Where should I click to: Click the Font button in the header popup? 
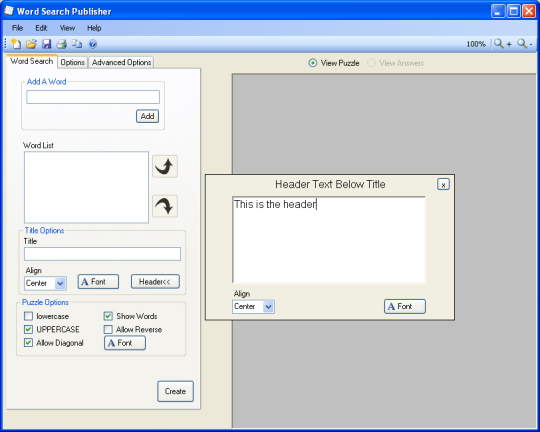(x=405, y=306)
